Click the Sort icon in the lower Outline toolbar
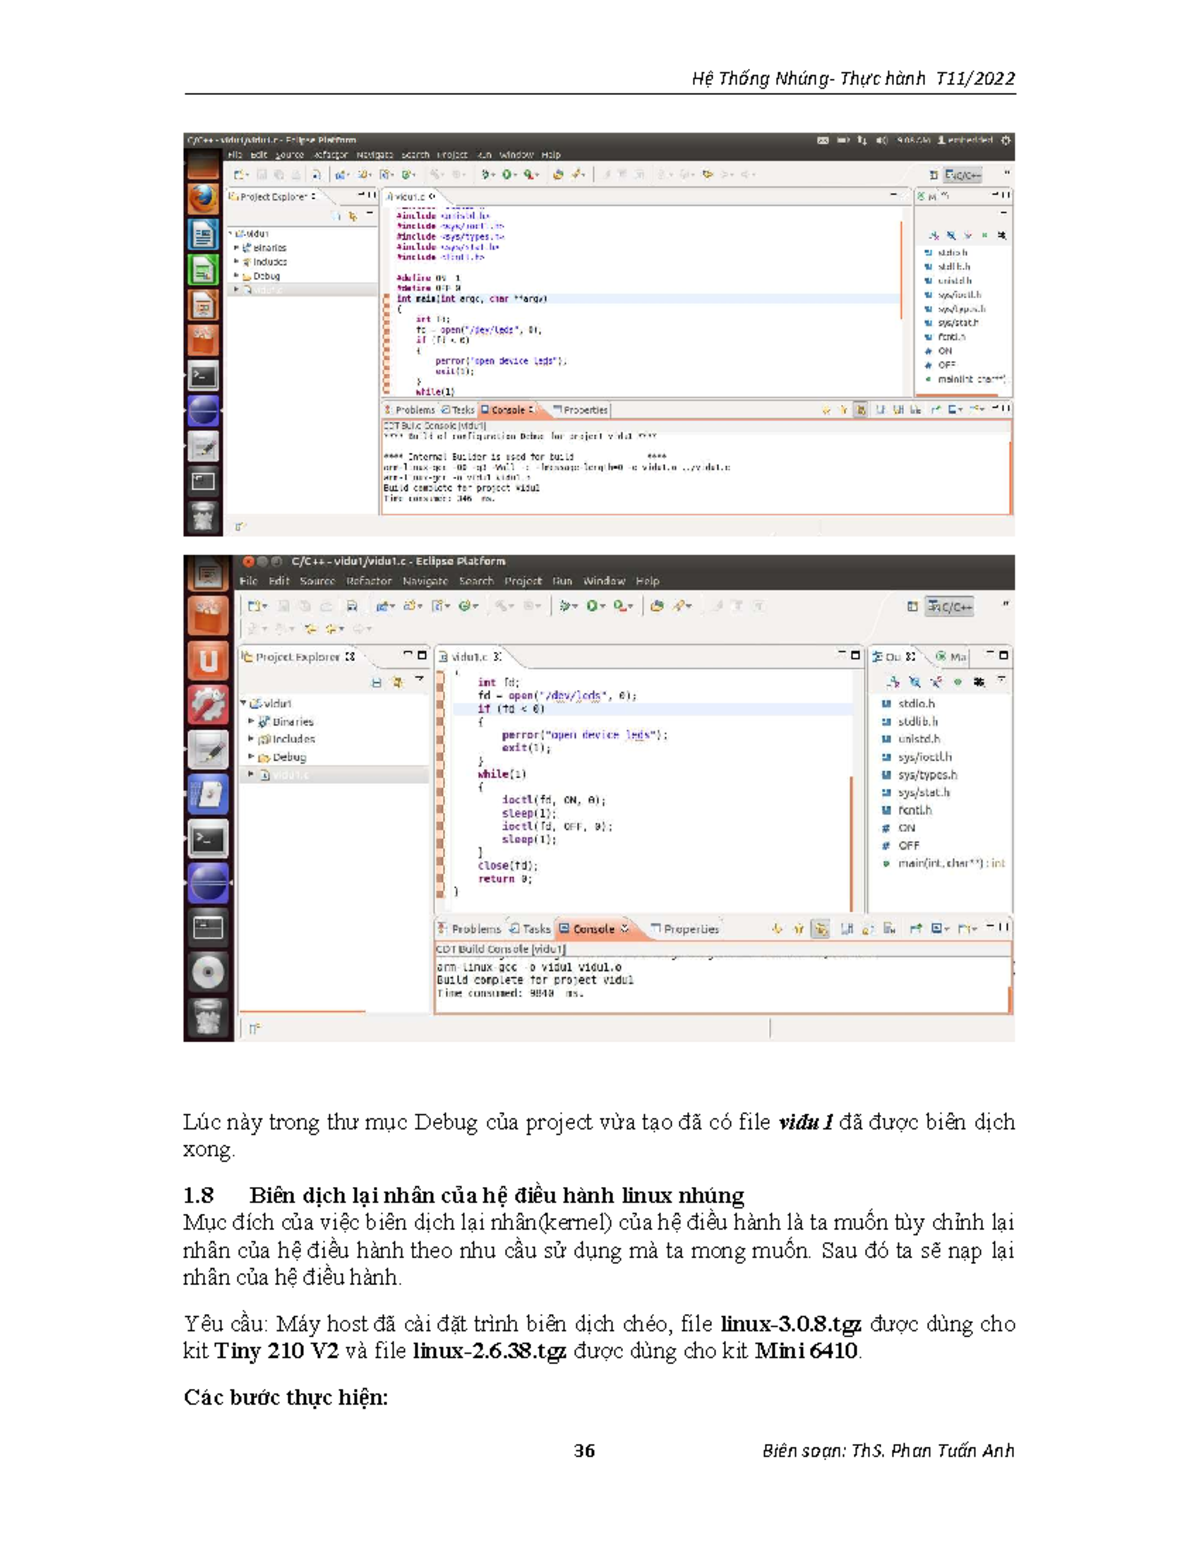This screenshot has width=1200, height=1553. tap(893, 682)
